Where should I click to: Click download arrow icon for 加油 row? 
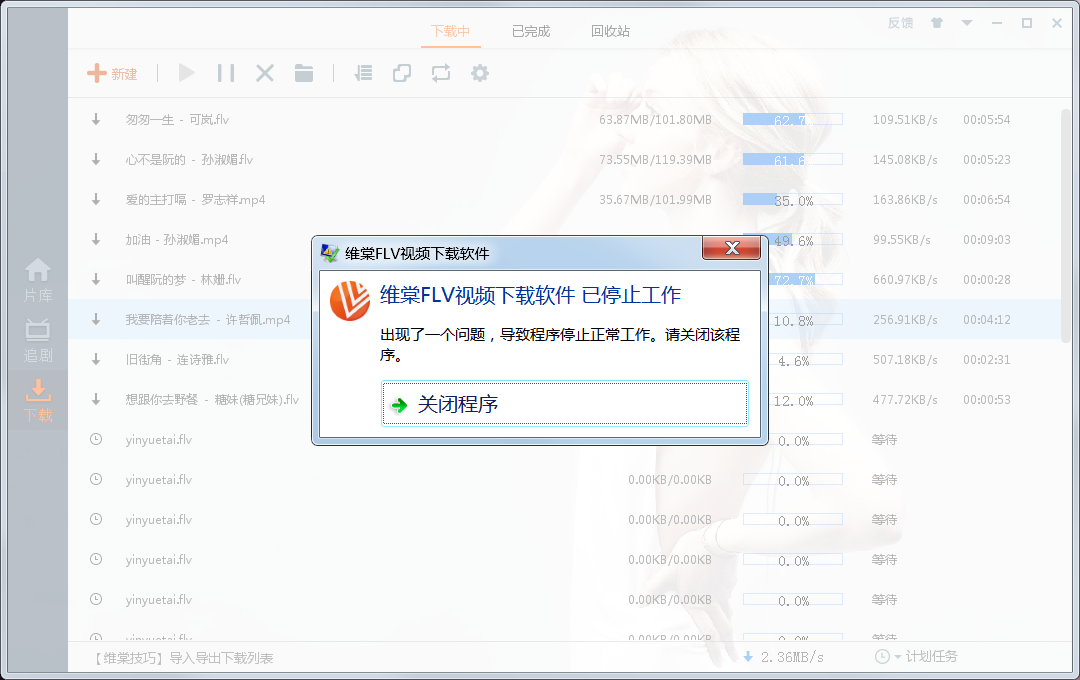(x=96, y=239)
